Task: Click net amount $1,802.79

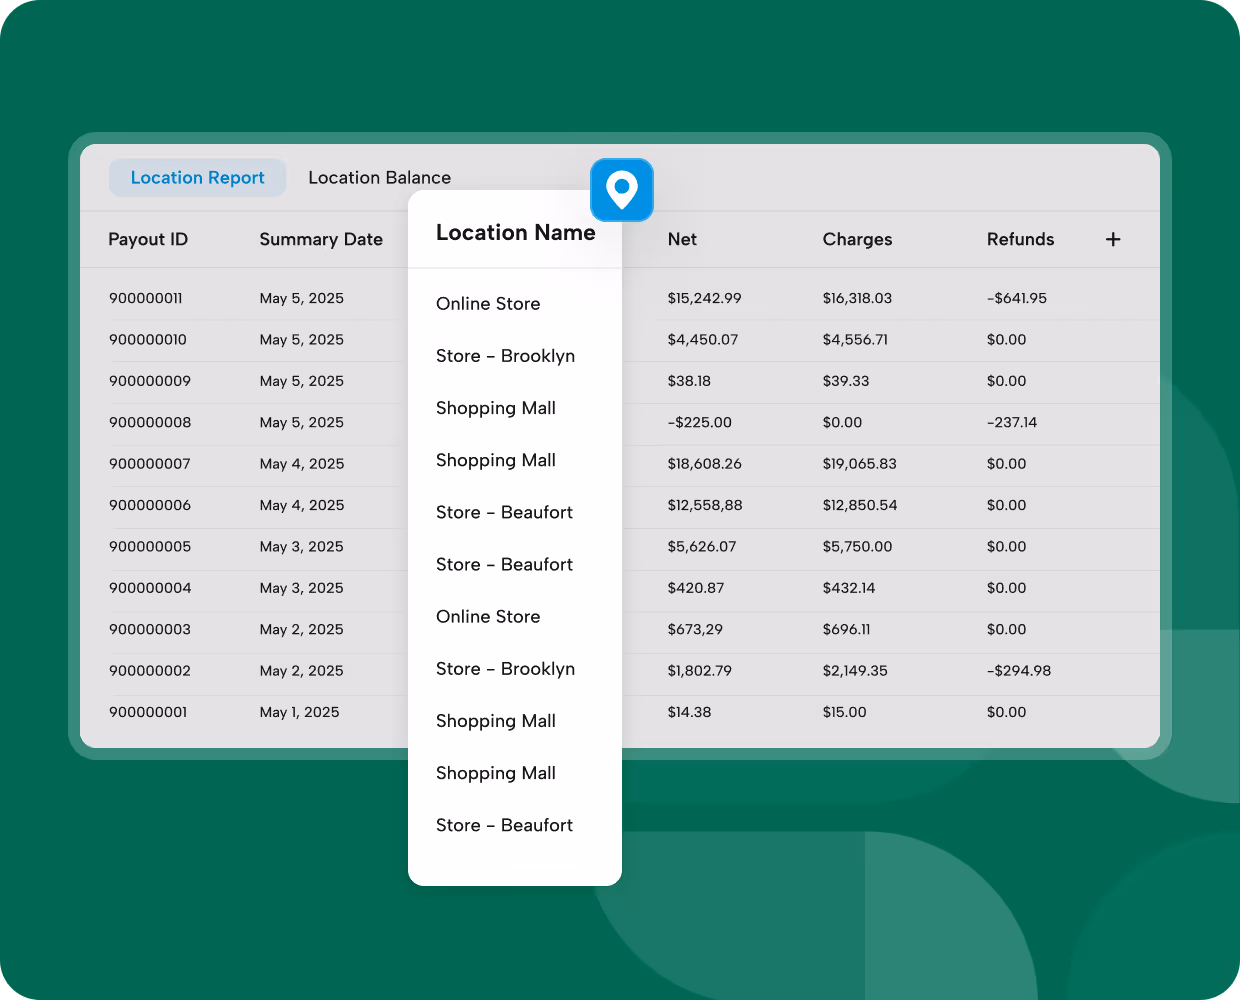Action: point(699,671)
